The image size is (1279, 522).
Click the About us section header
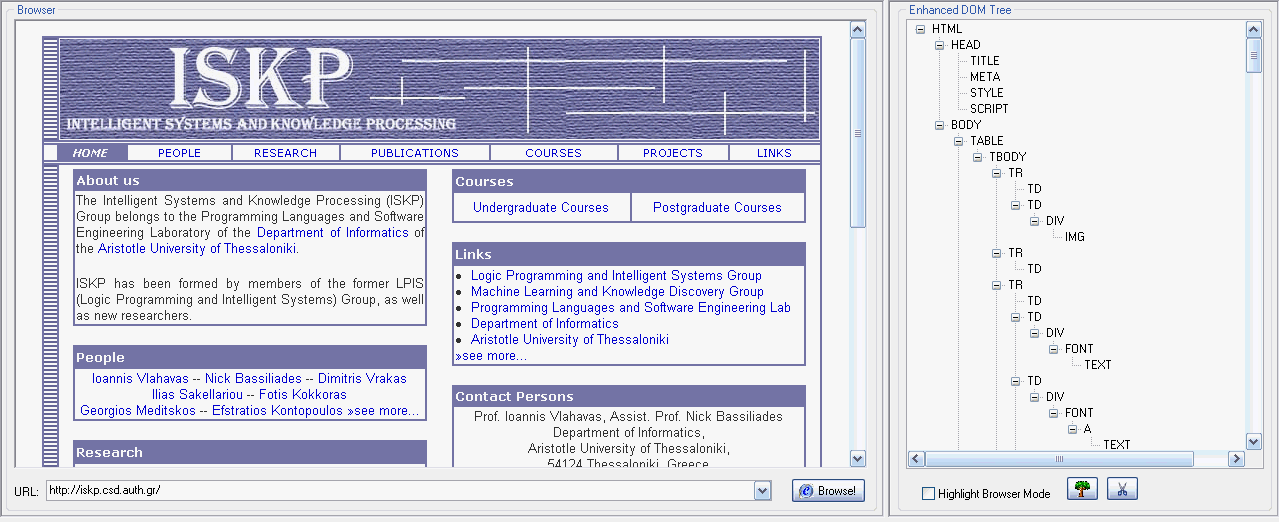(250, 181)
